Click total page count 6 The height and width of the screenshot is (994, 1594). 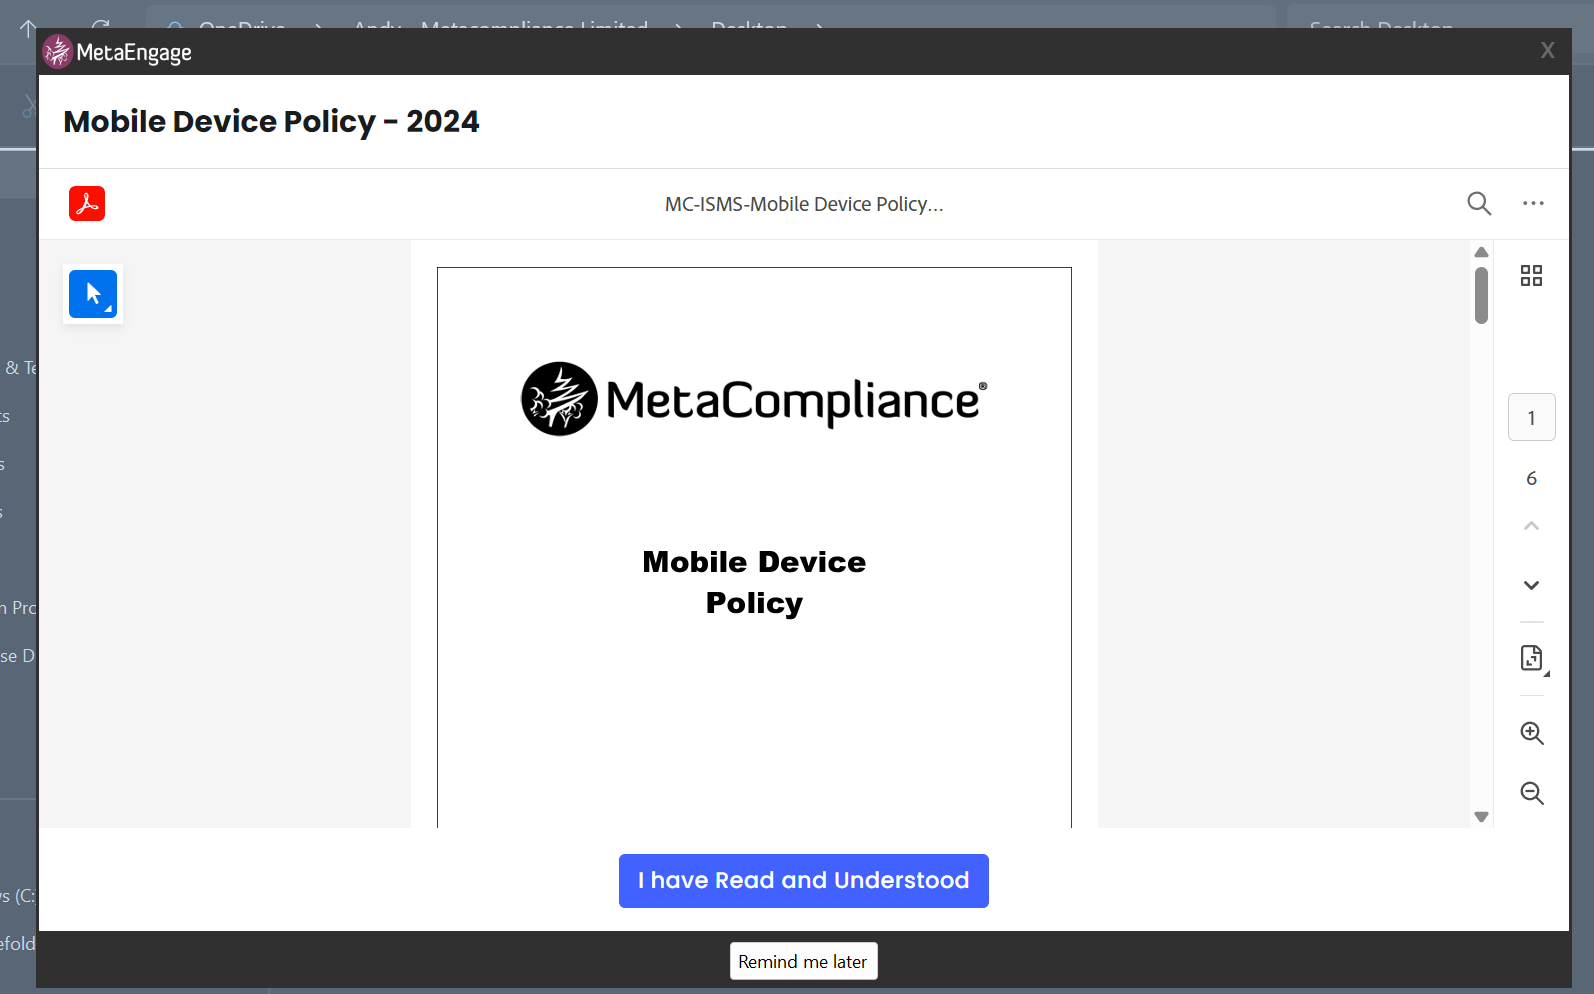click(x=1531, y=478)
